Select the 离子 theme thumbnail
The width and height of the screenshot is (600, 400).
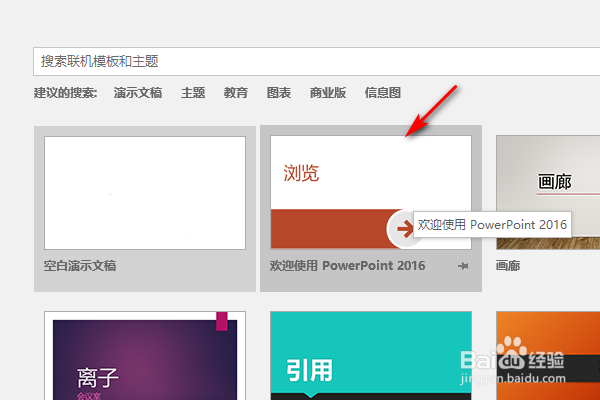145,356
